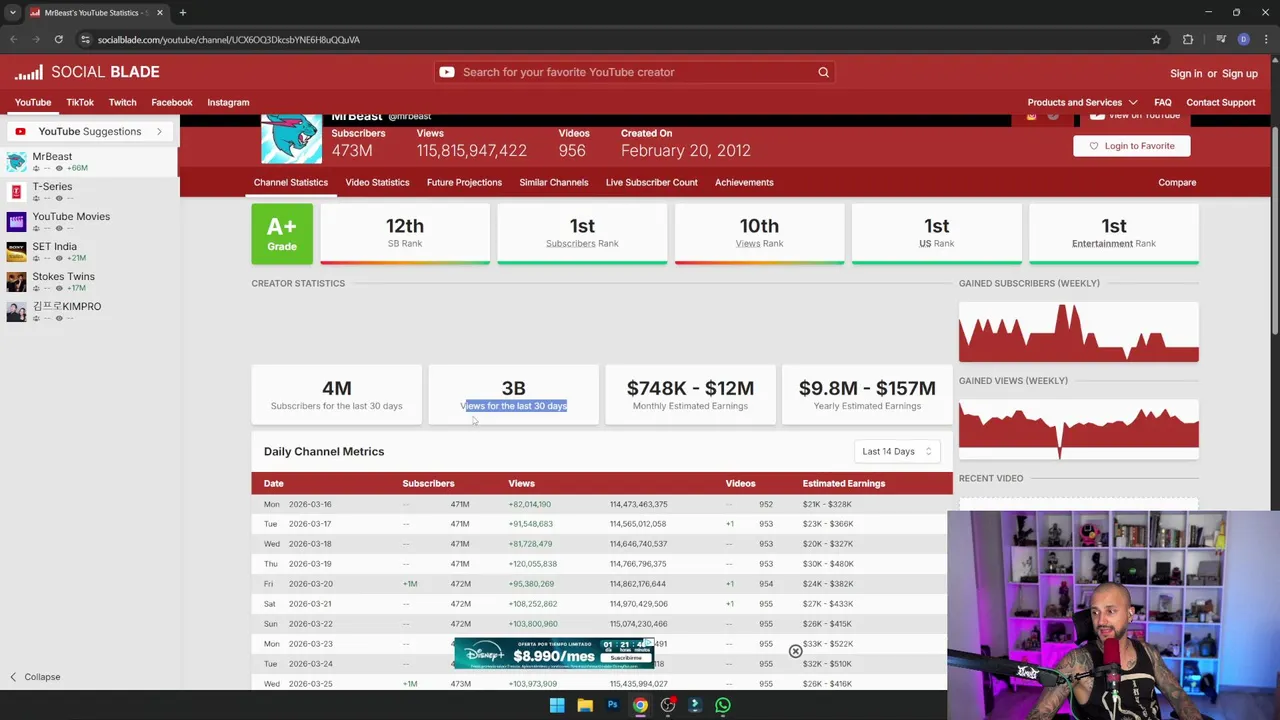Image resolution: width=1280 pixels, height=720 pixels.
Task: Open Contact Support link
Action: tap(1220, 102)
